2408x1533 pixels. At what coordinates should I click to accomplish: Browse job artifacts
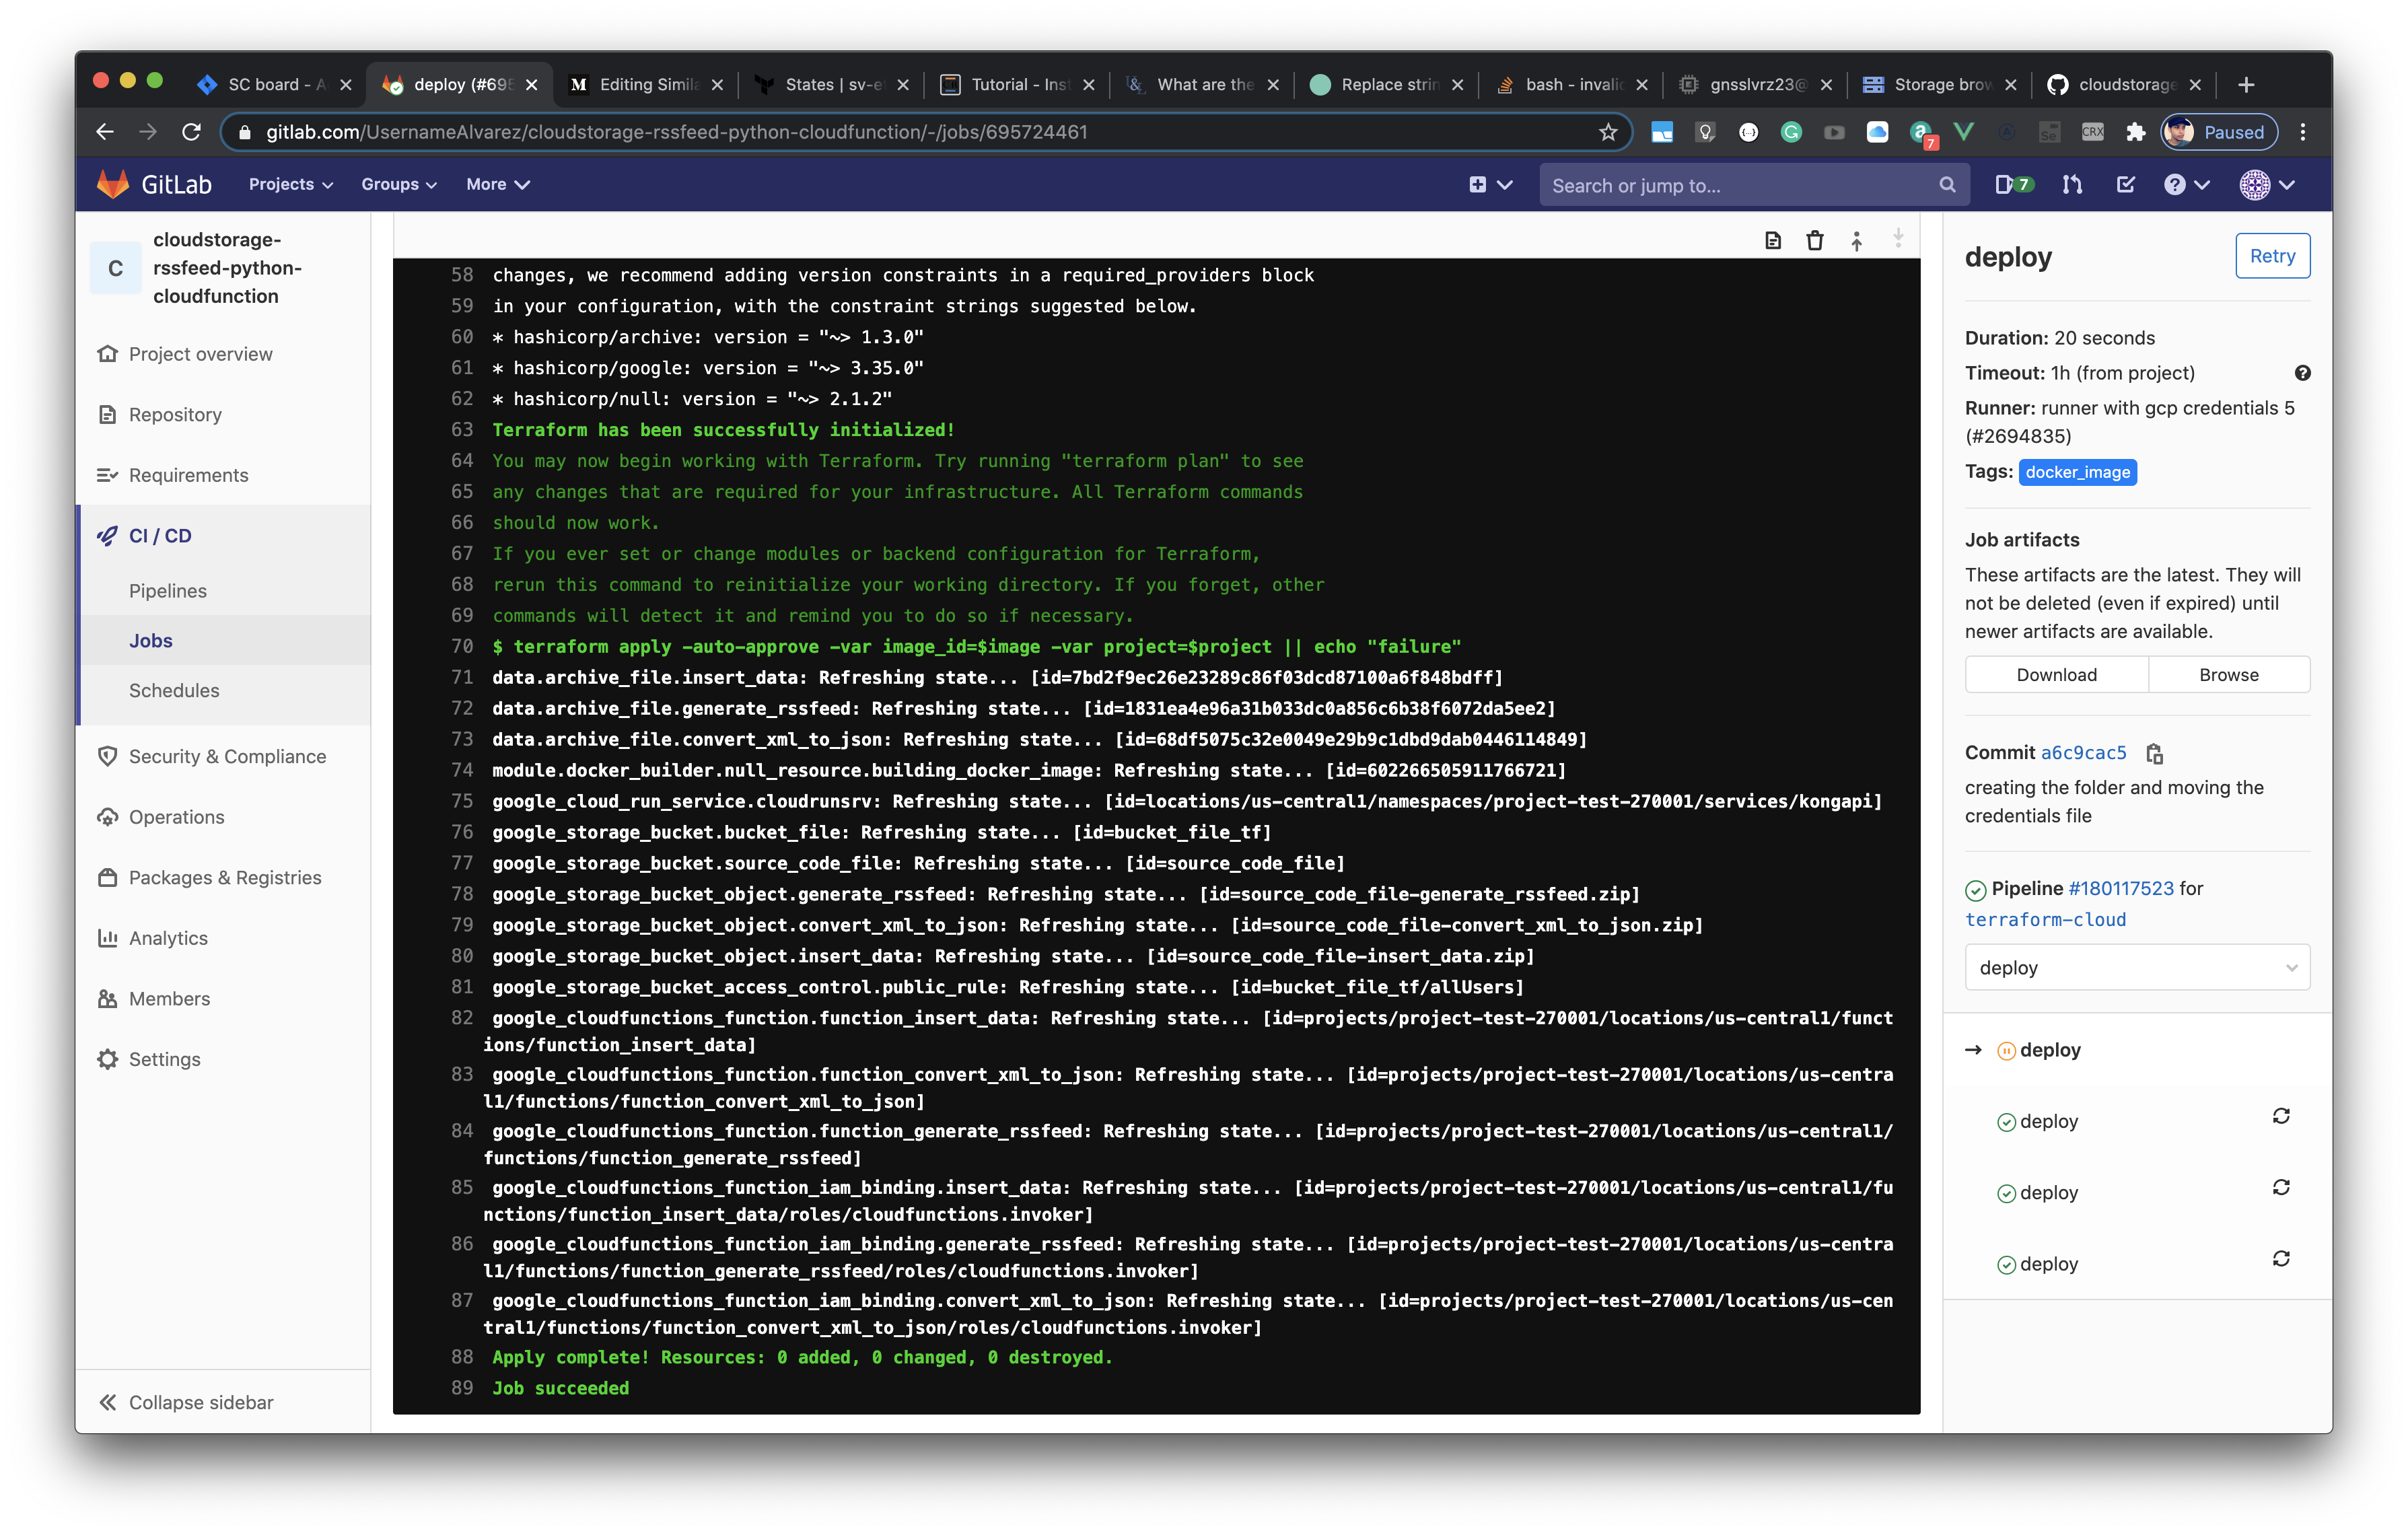tap(2228, 675)
